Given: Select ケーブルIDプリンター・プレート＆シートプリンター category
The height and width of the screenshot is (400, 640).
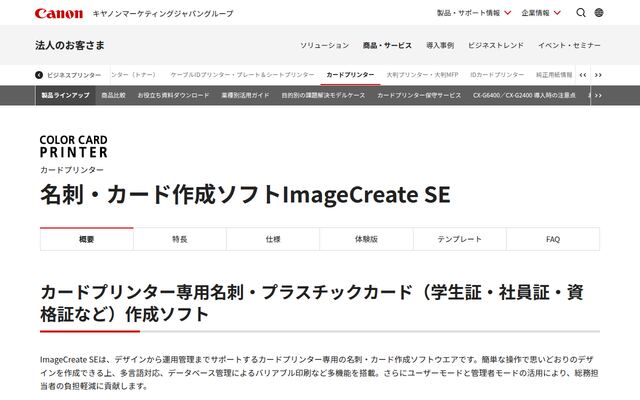Looking at the screenshot, I should click(242, 75).
